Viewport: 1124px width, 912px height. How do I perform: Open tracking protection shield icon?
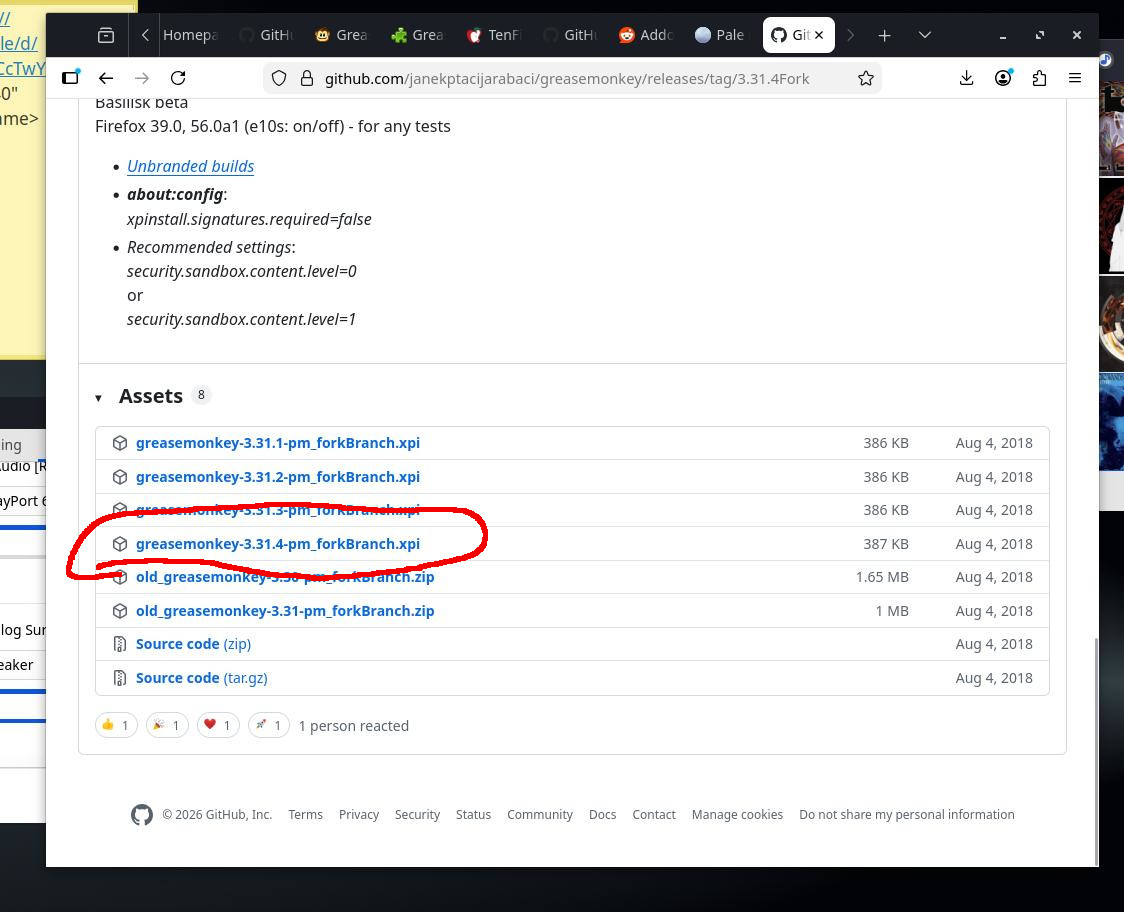pyautogui.click(x=280, y=78)
